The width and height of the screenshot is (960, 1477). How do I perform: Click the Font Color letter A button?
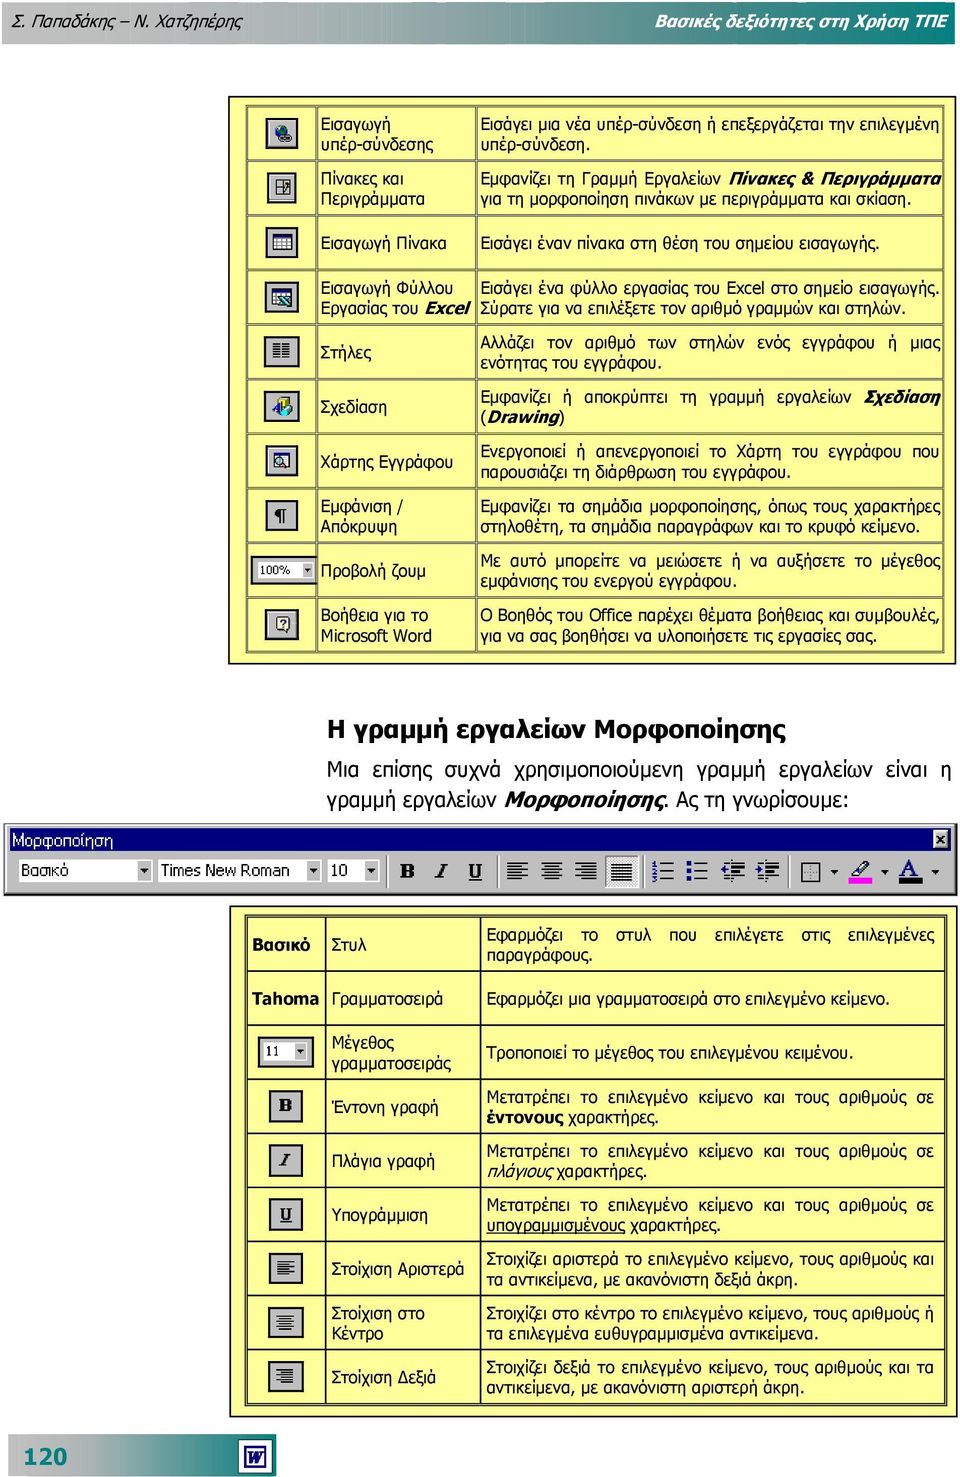click(x=909, y=871)
